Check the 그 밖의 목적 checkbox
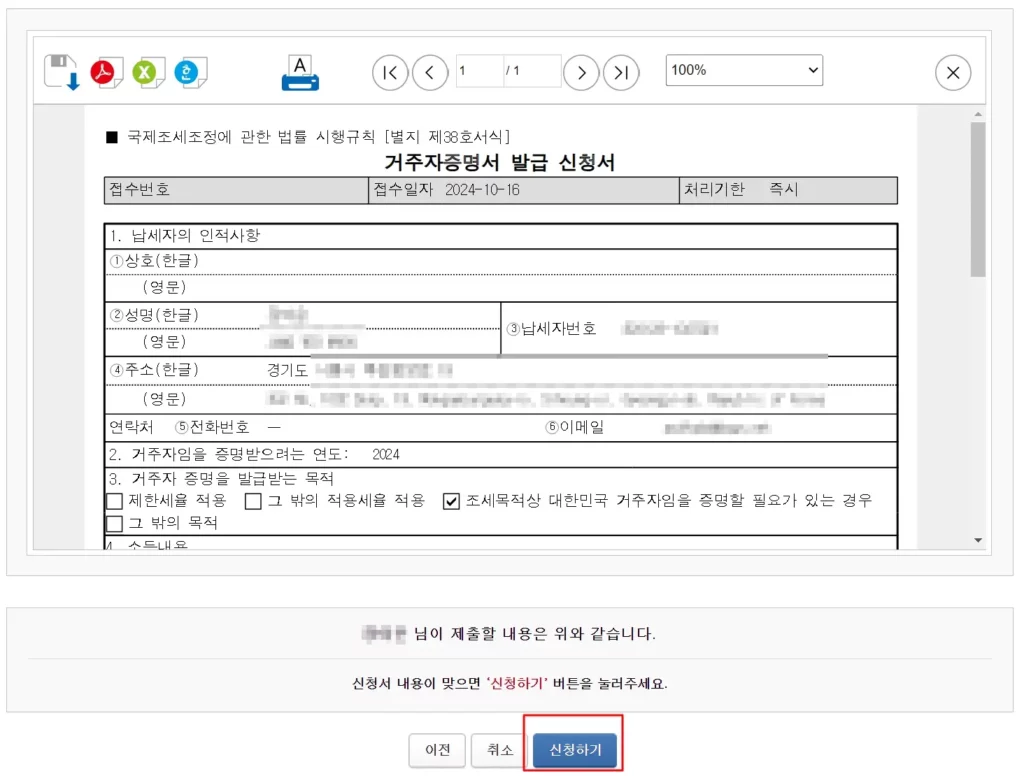Screen dimensions: 1024x776 click(x=114, y=523)
